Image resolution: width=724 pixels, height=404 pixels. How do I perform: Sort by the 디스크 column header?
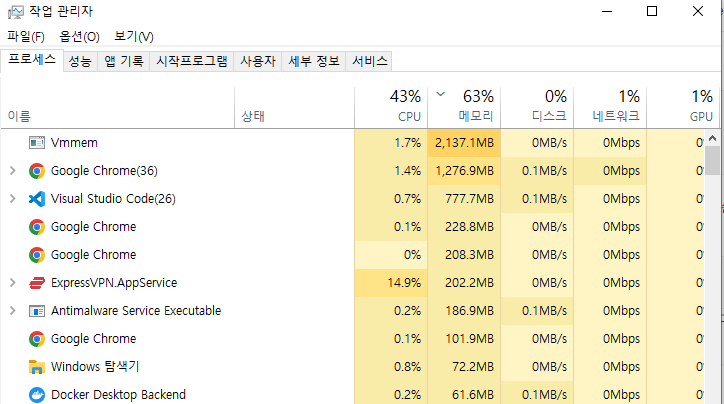click(537, 108)
